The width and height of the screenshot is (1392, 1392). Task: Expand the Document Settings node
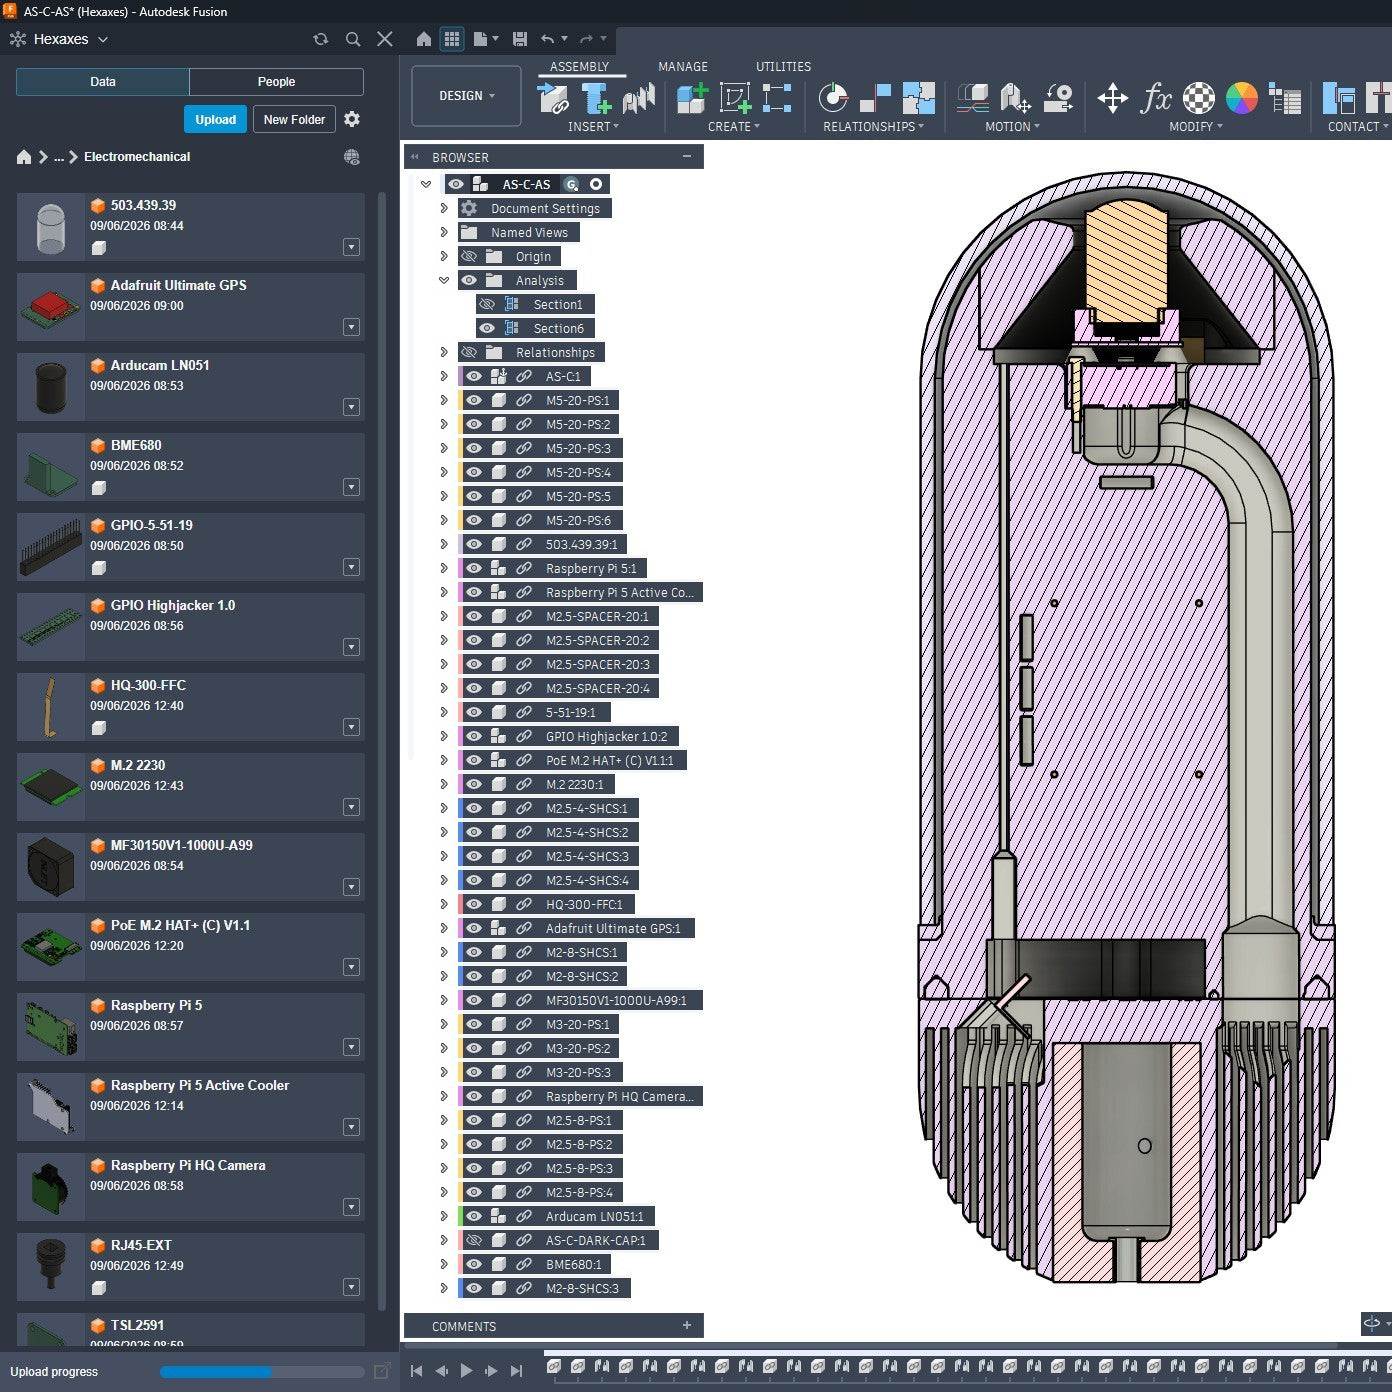(x=444, y=208)
